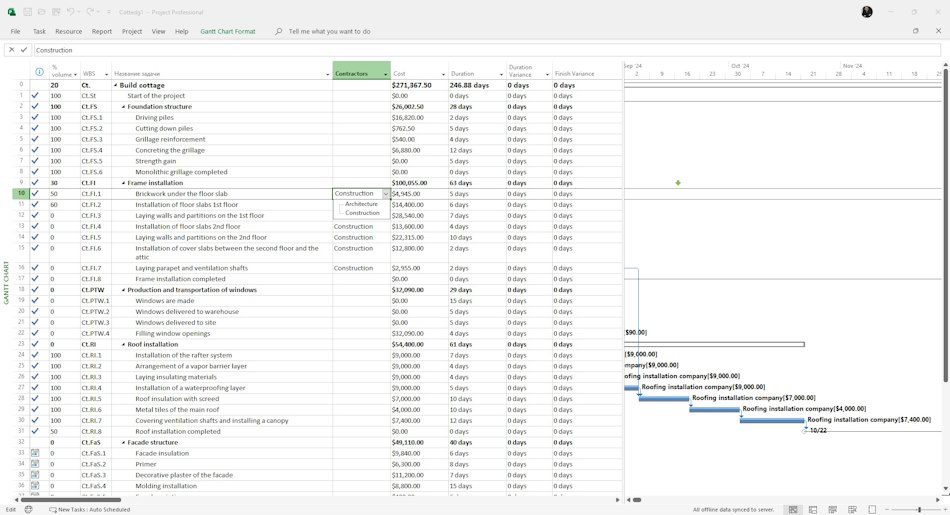The width and height of the screenshot is (950, 515).
Task: Open the Contractors column filter dropdown
Action: (385, 74)
